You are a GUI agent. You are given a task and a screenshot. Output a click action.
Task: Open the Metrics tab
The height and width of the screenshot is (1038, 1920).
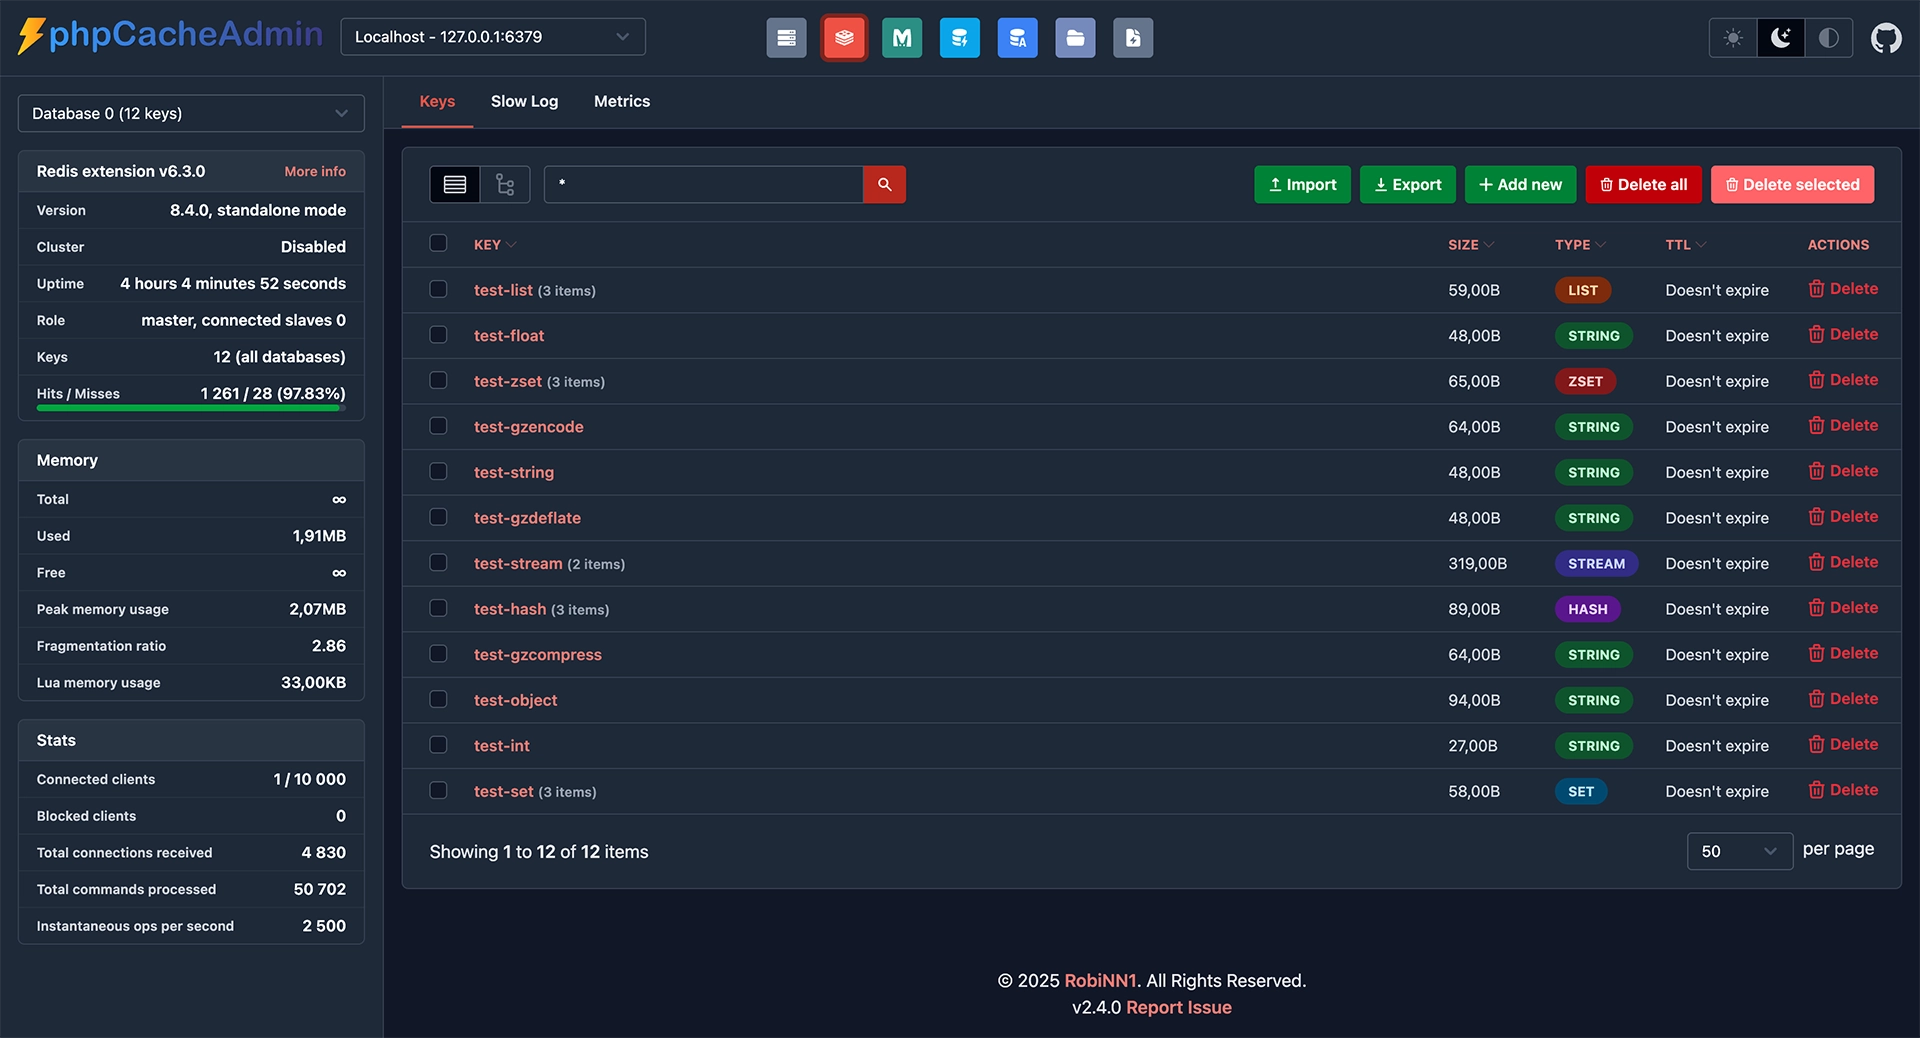(x=621, y=100)
